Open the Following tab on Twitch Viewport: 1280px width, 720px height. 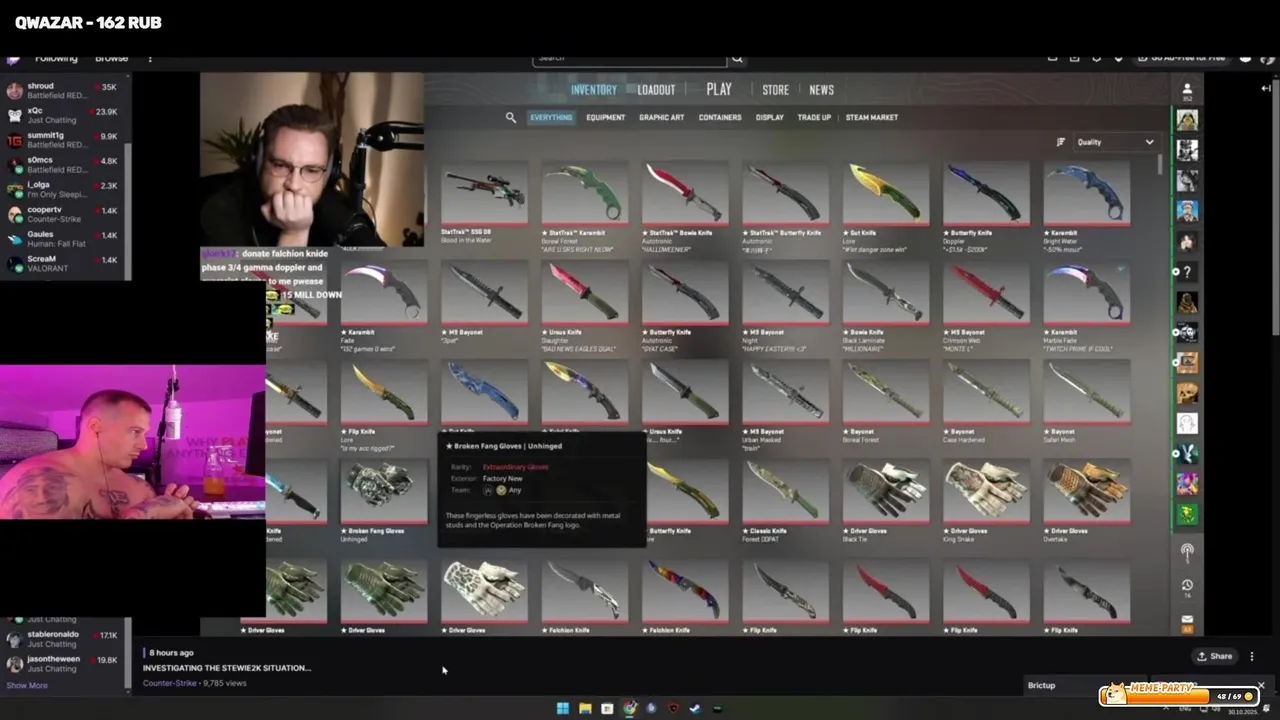click(56, 59)
